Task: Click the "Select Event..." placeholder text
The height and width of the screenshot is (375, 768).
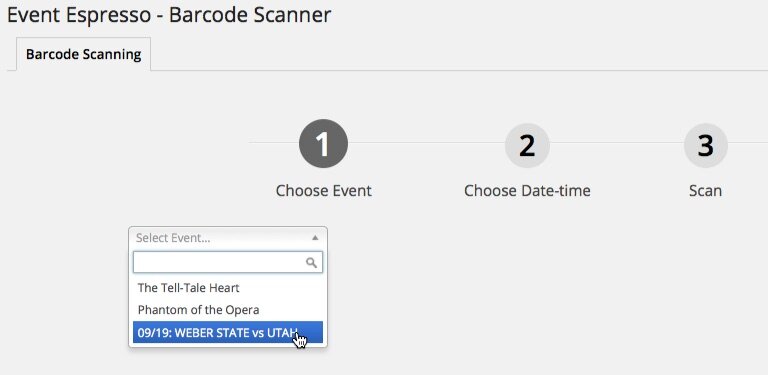Action: tap(173, 238)
